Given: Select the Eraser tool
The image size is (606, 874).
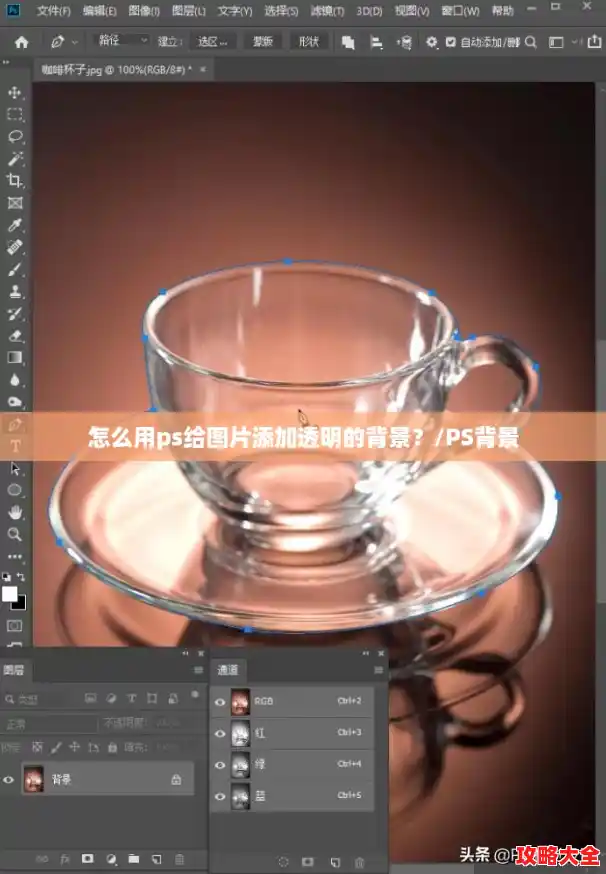Looking at the screenshot, I should click(15, 336).
